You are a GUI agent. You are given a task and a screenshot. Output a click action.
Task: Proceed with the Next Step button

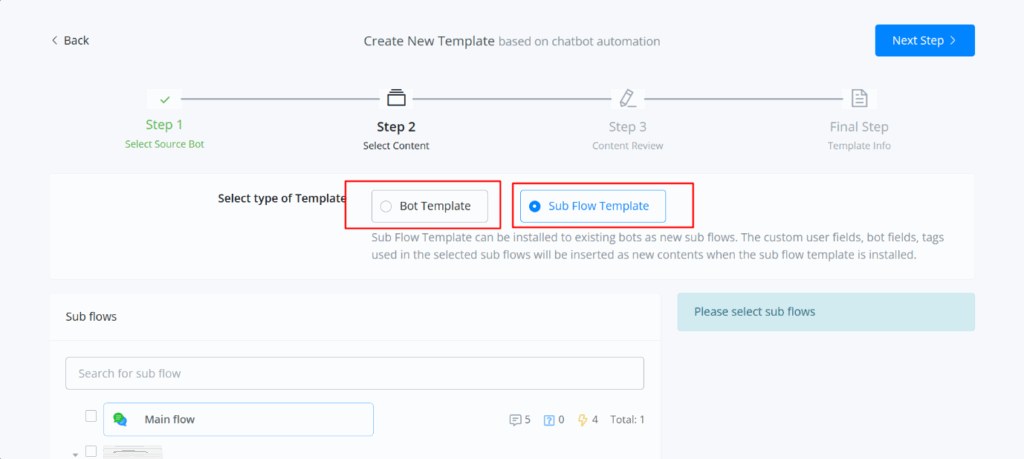[x=924, y=41]
